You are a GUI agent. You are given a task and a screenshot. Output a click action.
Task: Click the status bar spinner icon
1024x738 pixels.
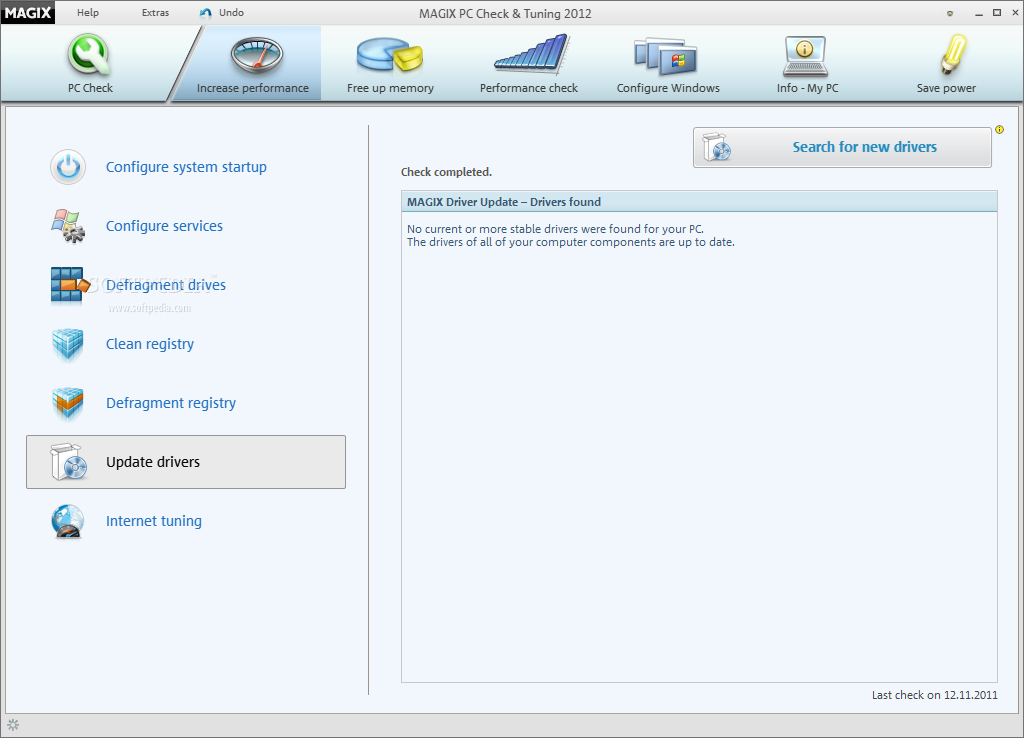[x=13, y=724]
